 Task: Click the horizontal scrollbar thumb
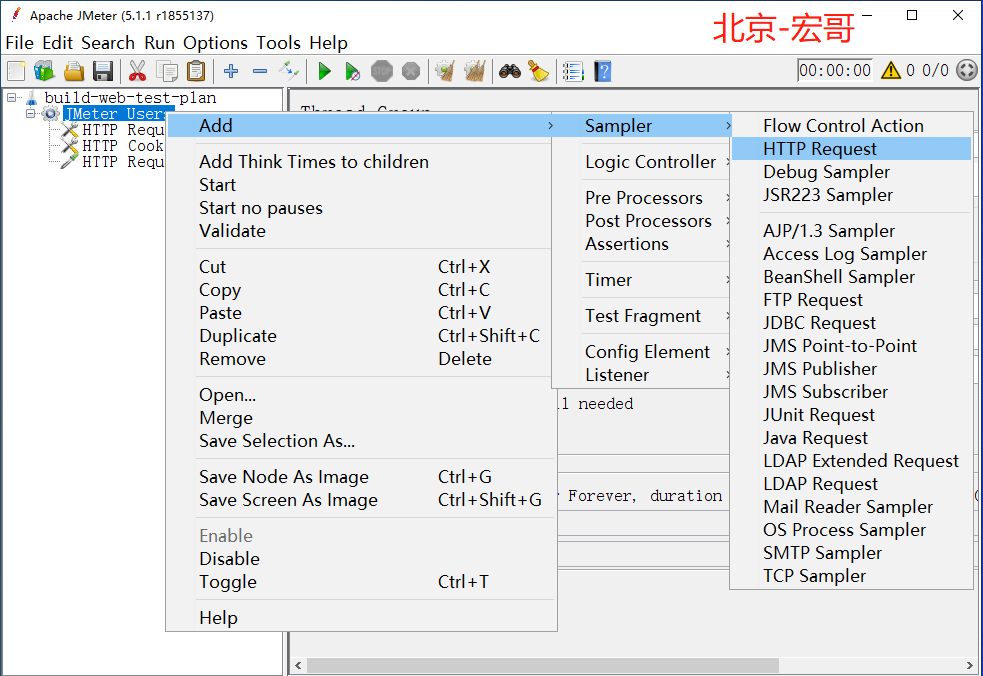[543, 665]
